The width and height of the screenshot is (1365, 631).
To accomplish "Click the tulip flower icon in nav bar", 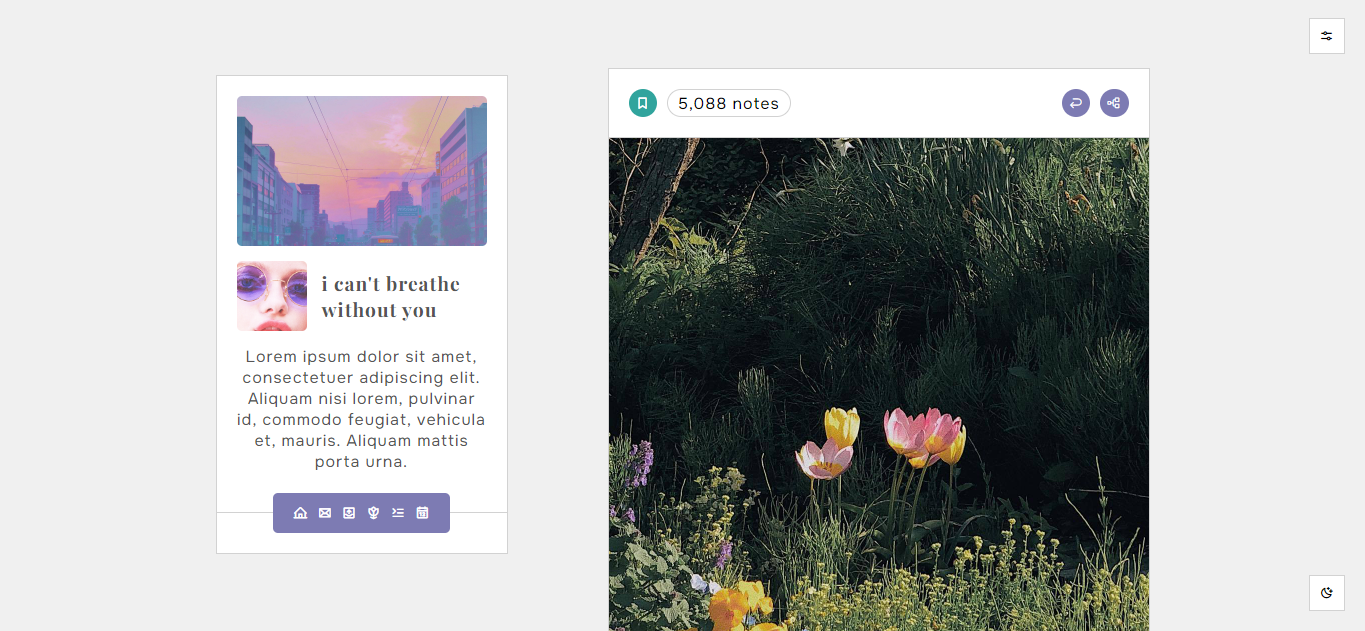I will click(x=373, y=513).
